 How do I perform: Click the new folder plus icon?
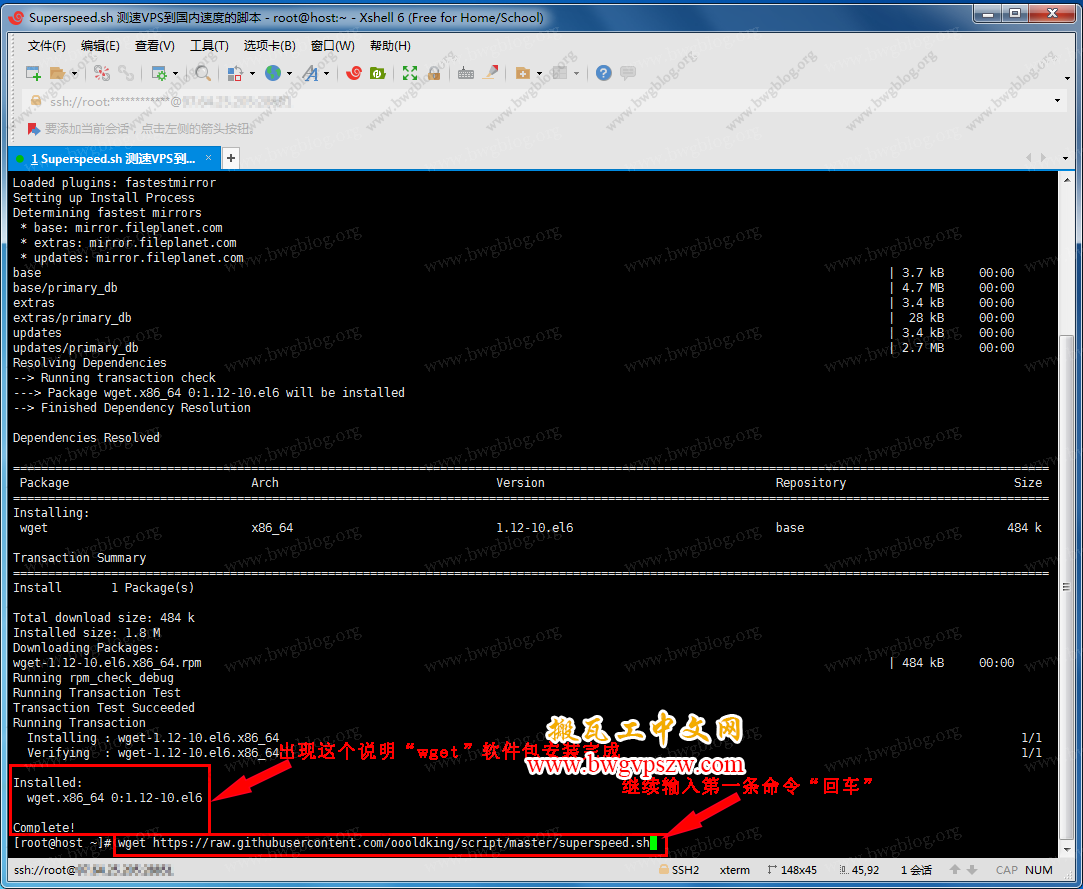(x=523, y=73)
